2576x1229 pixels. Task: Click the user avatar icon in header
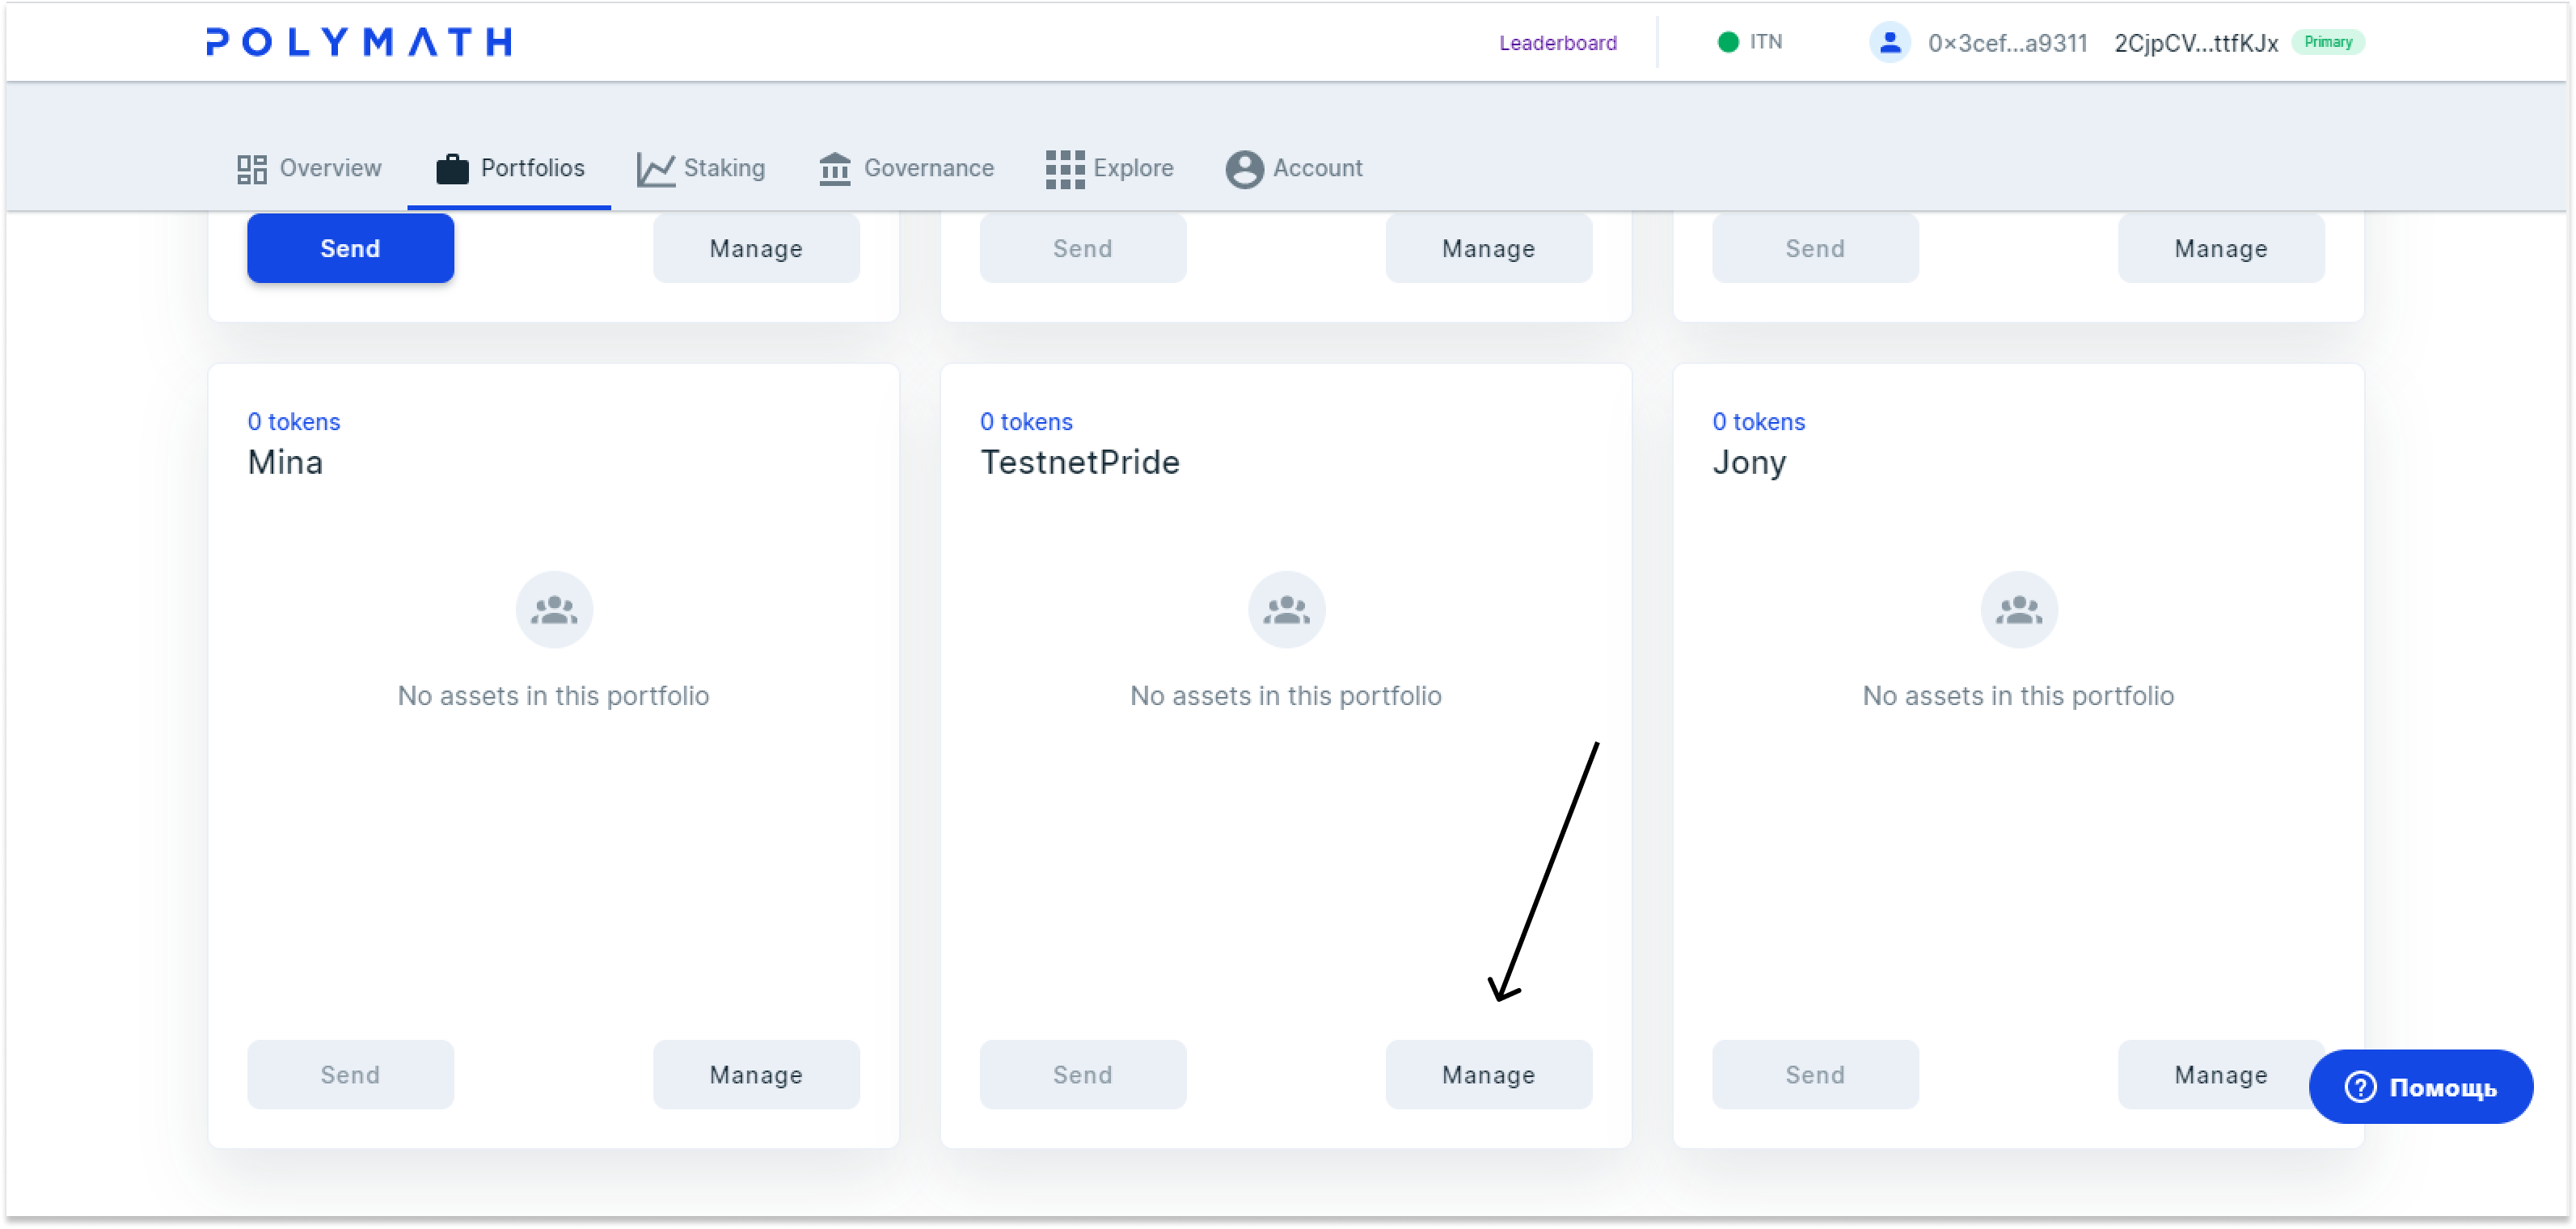point(1889,43)
